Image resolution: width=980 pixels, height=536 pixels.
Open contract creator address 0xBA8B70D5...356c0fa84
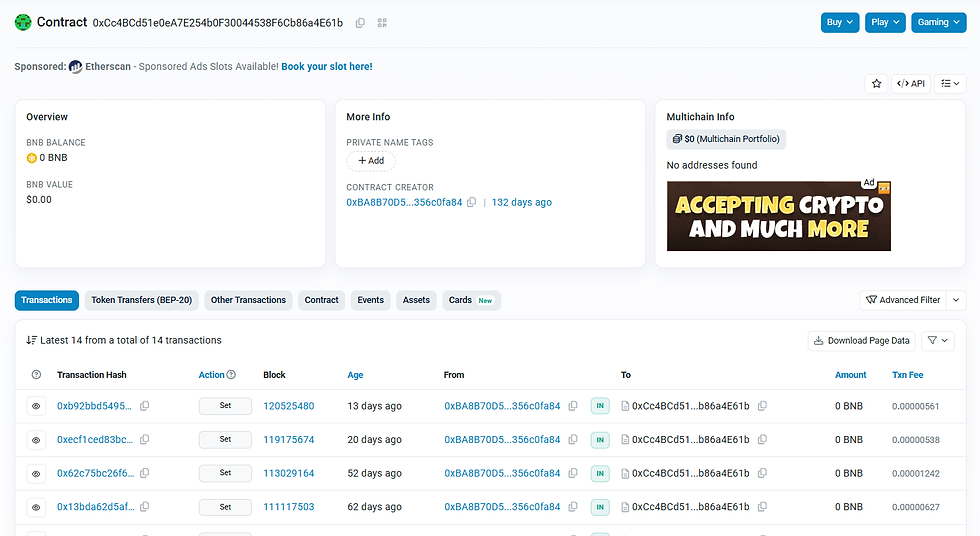(404, 202)
